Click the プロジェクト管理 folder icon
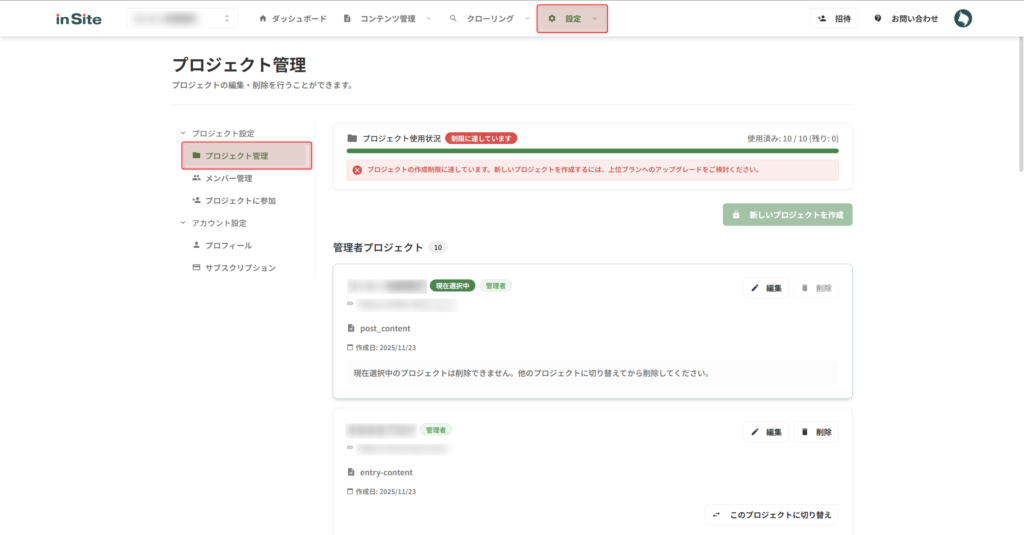Image resolution: width=1024 pixels, height=535 pixels. point(196,155)
